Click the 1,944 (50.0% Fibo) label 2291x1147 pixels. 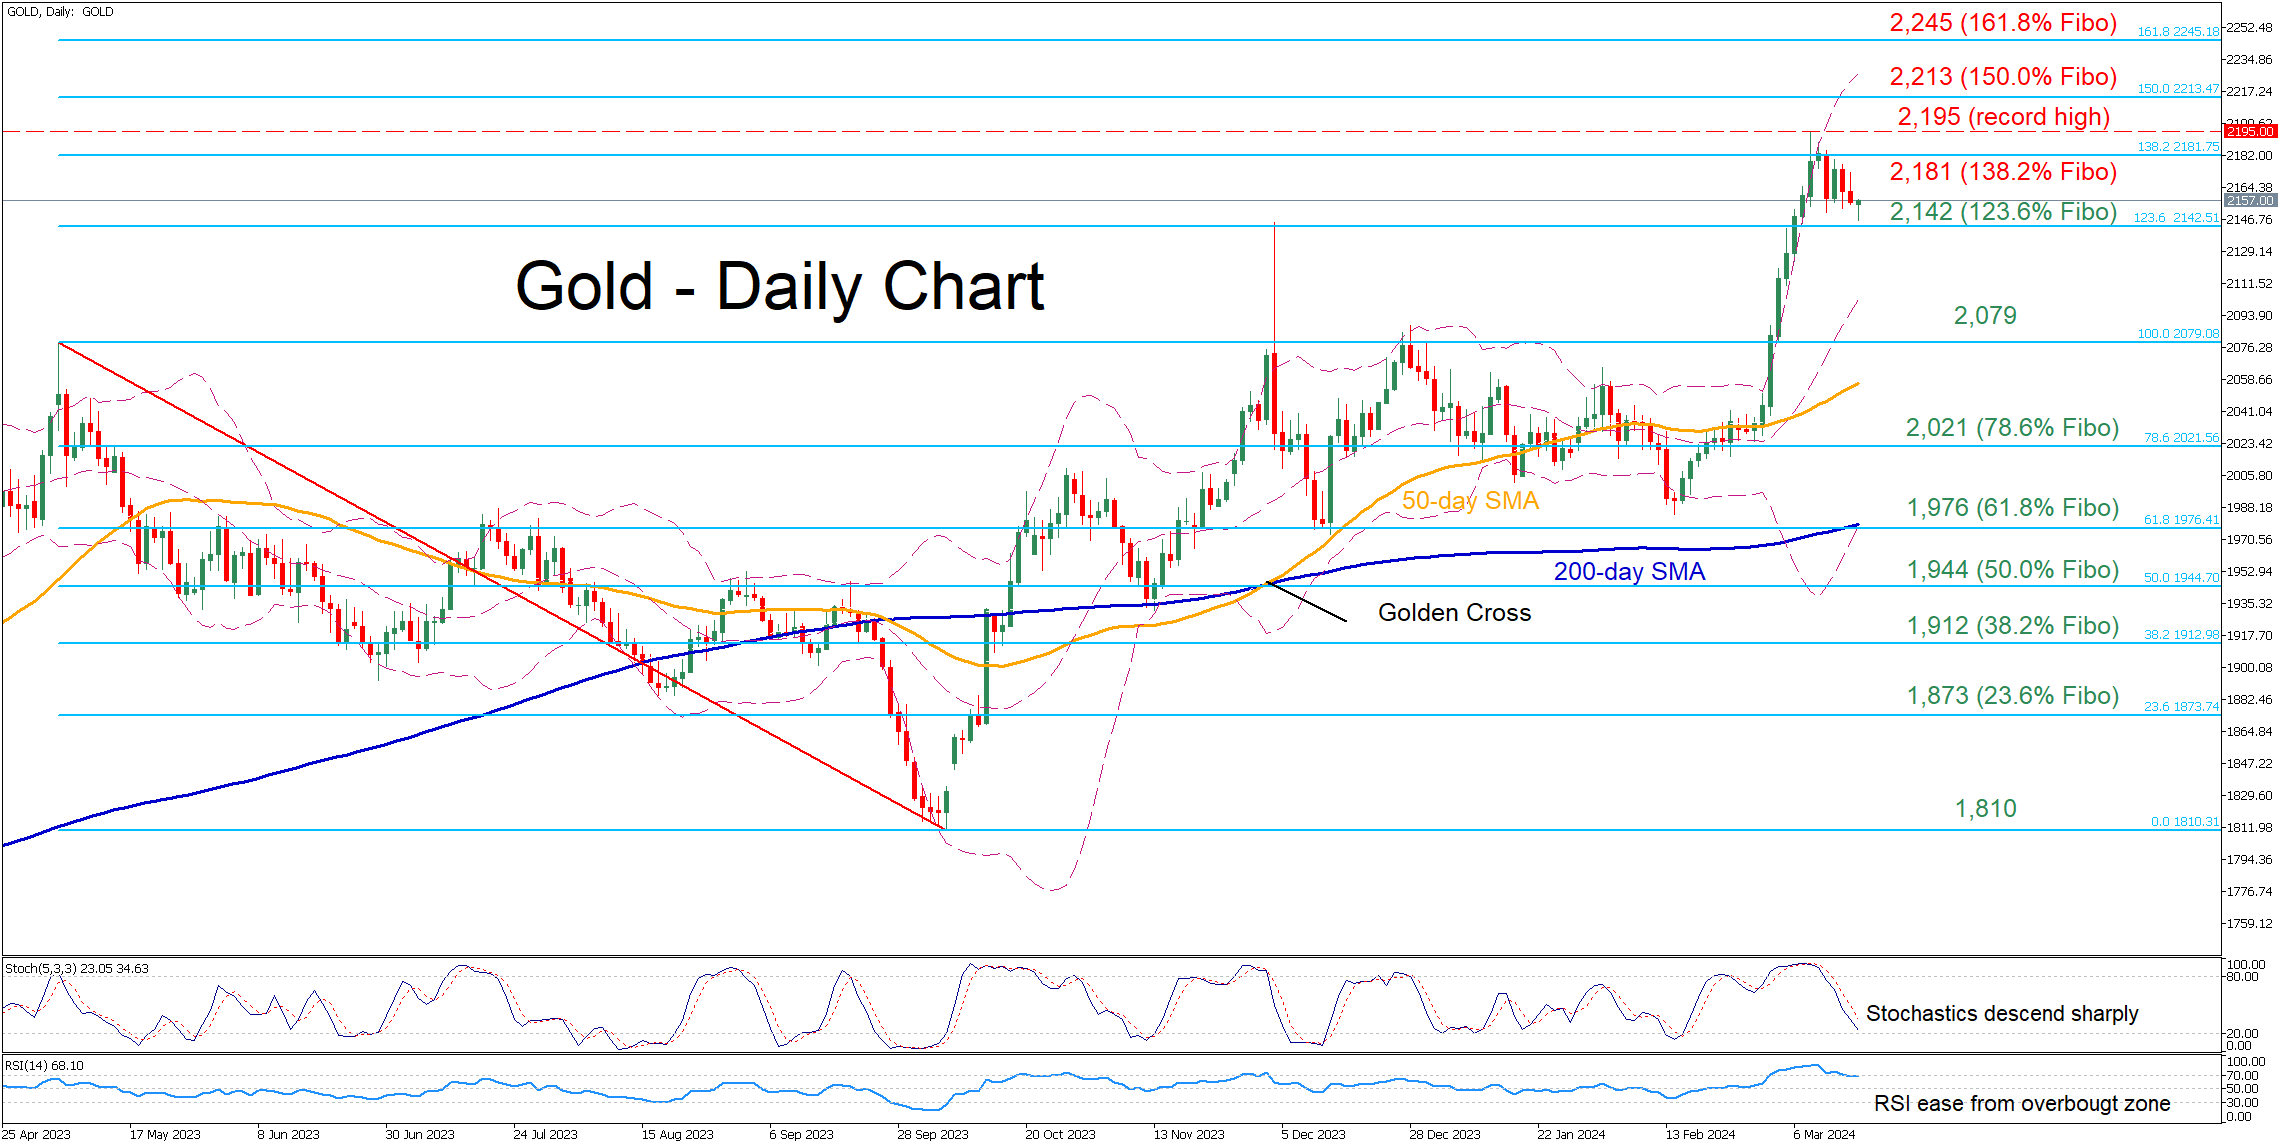(x=2012, y=570)
